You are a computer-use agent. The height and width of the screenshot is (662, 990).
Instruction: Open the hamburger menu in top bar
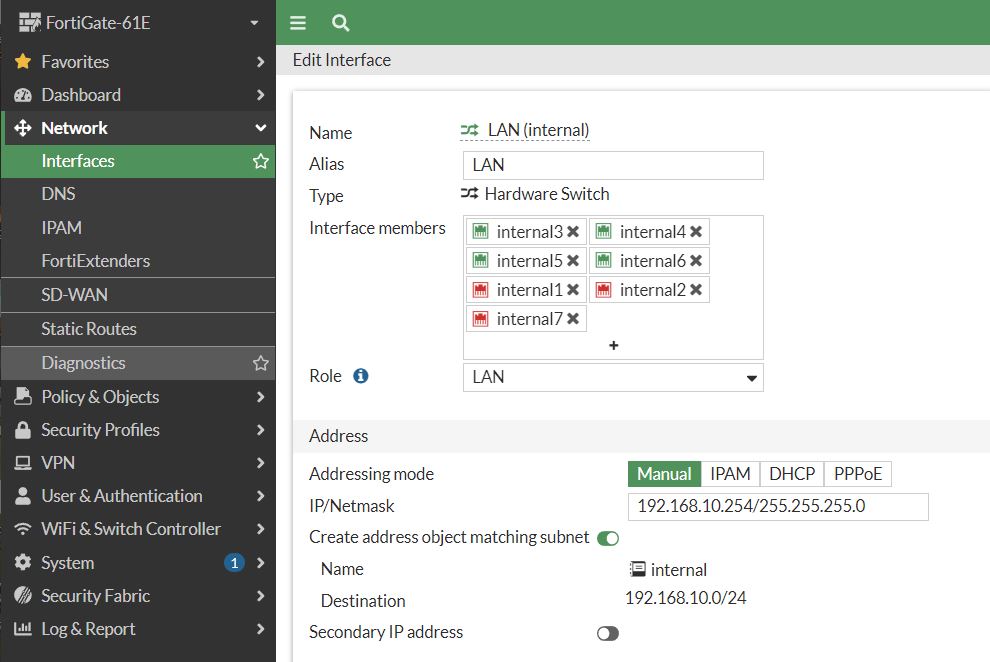coord(297,23)
